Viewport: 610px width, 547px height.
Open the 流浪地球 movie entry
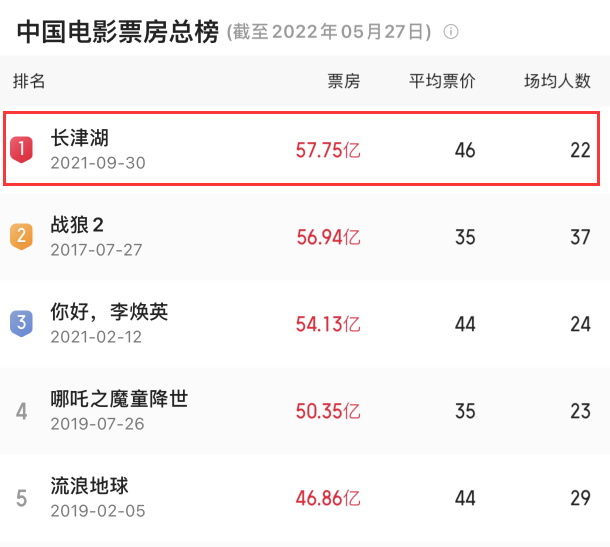305,498
